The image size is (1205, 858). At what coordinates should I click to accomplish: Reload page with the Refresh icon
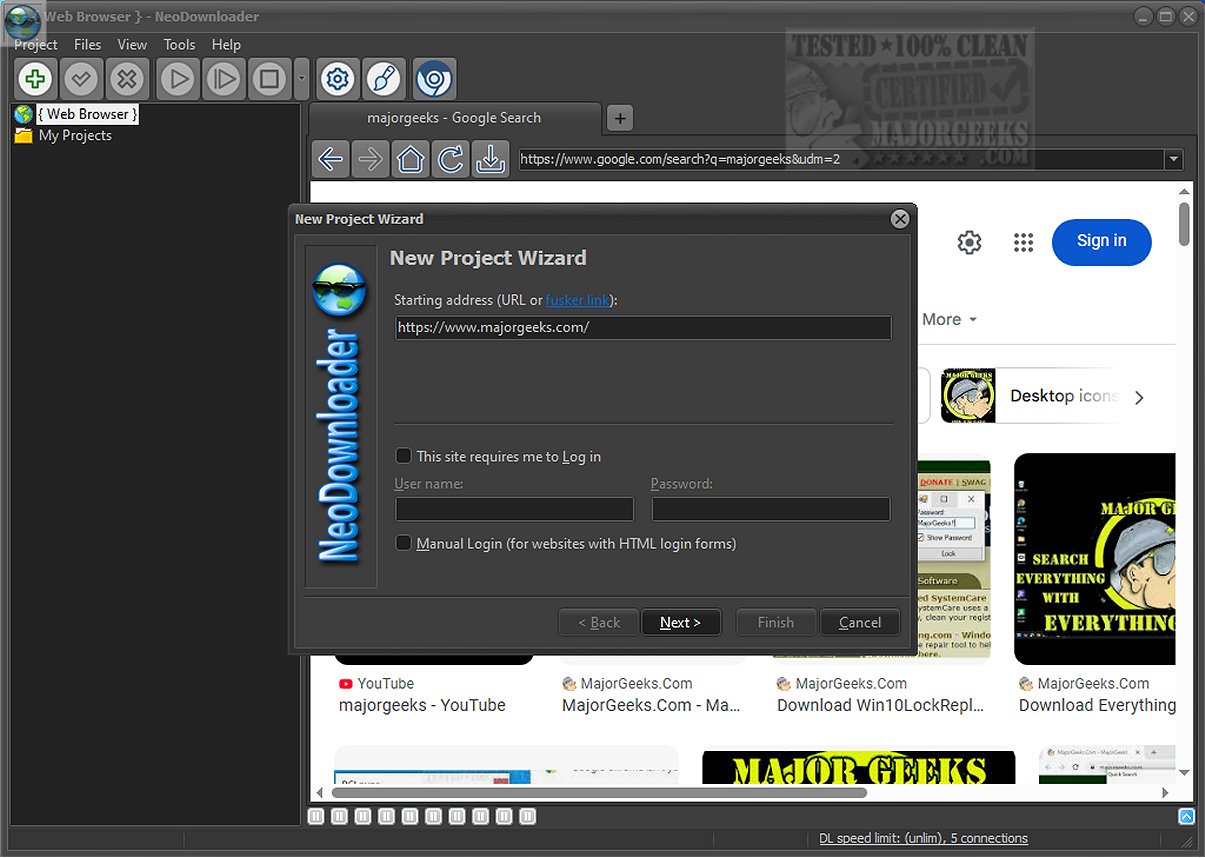(x=451, y=159)
